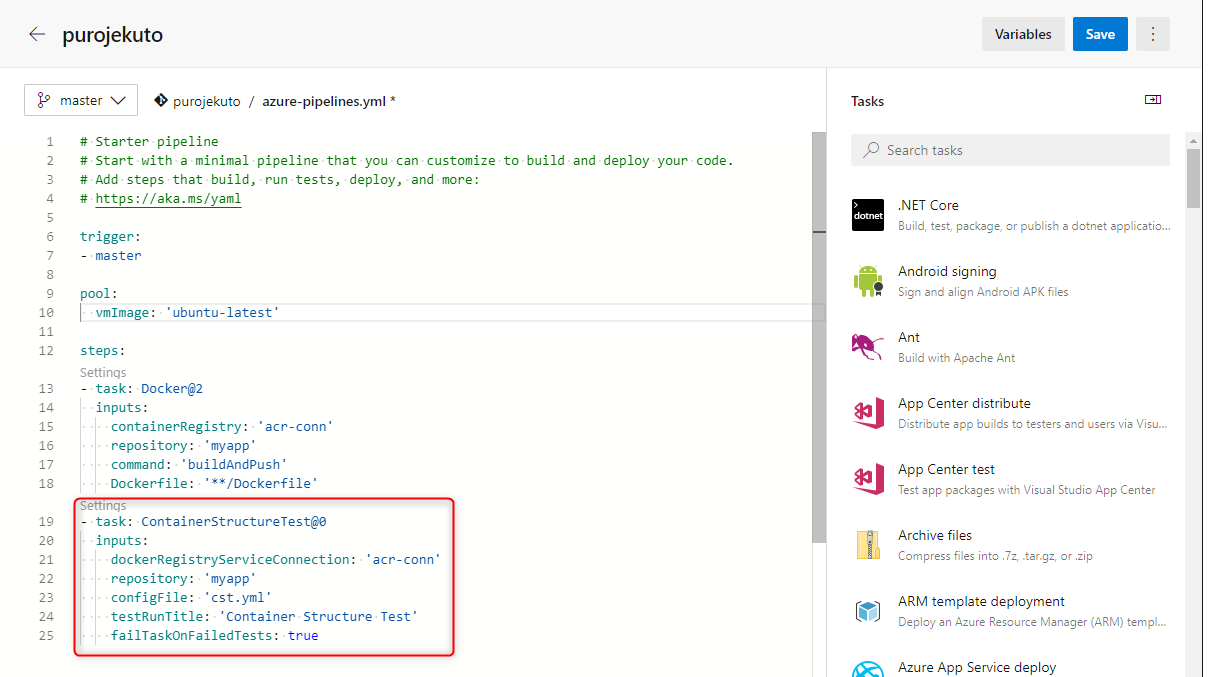Click the 'Container Structure Test' title value
1208x677 pixels.
tap(318, 616)
